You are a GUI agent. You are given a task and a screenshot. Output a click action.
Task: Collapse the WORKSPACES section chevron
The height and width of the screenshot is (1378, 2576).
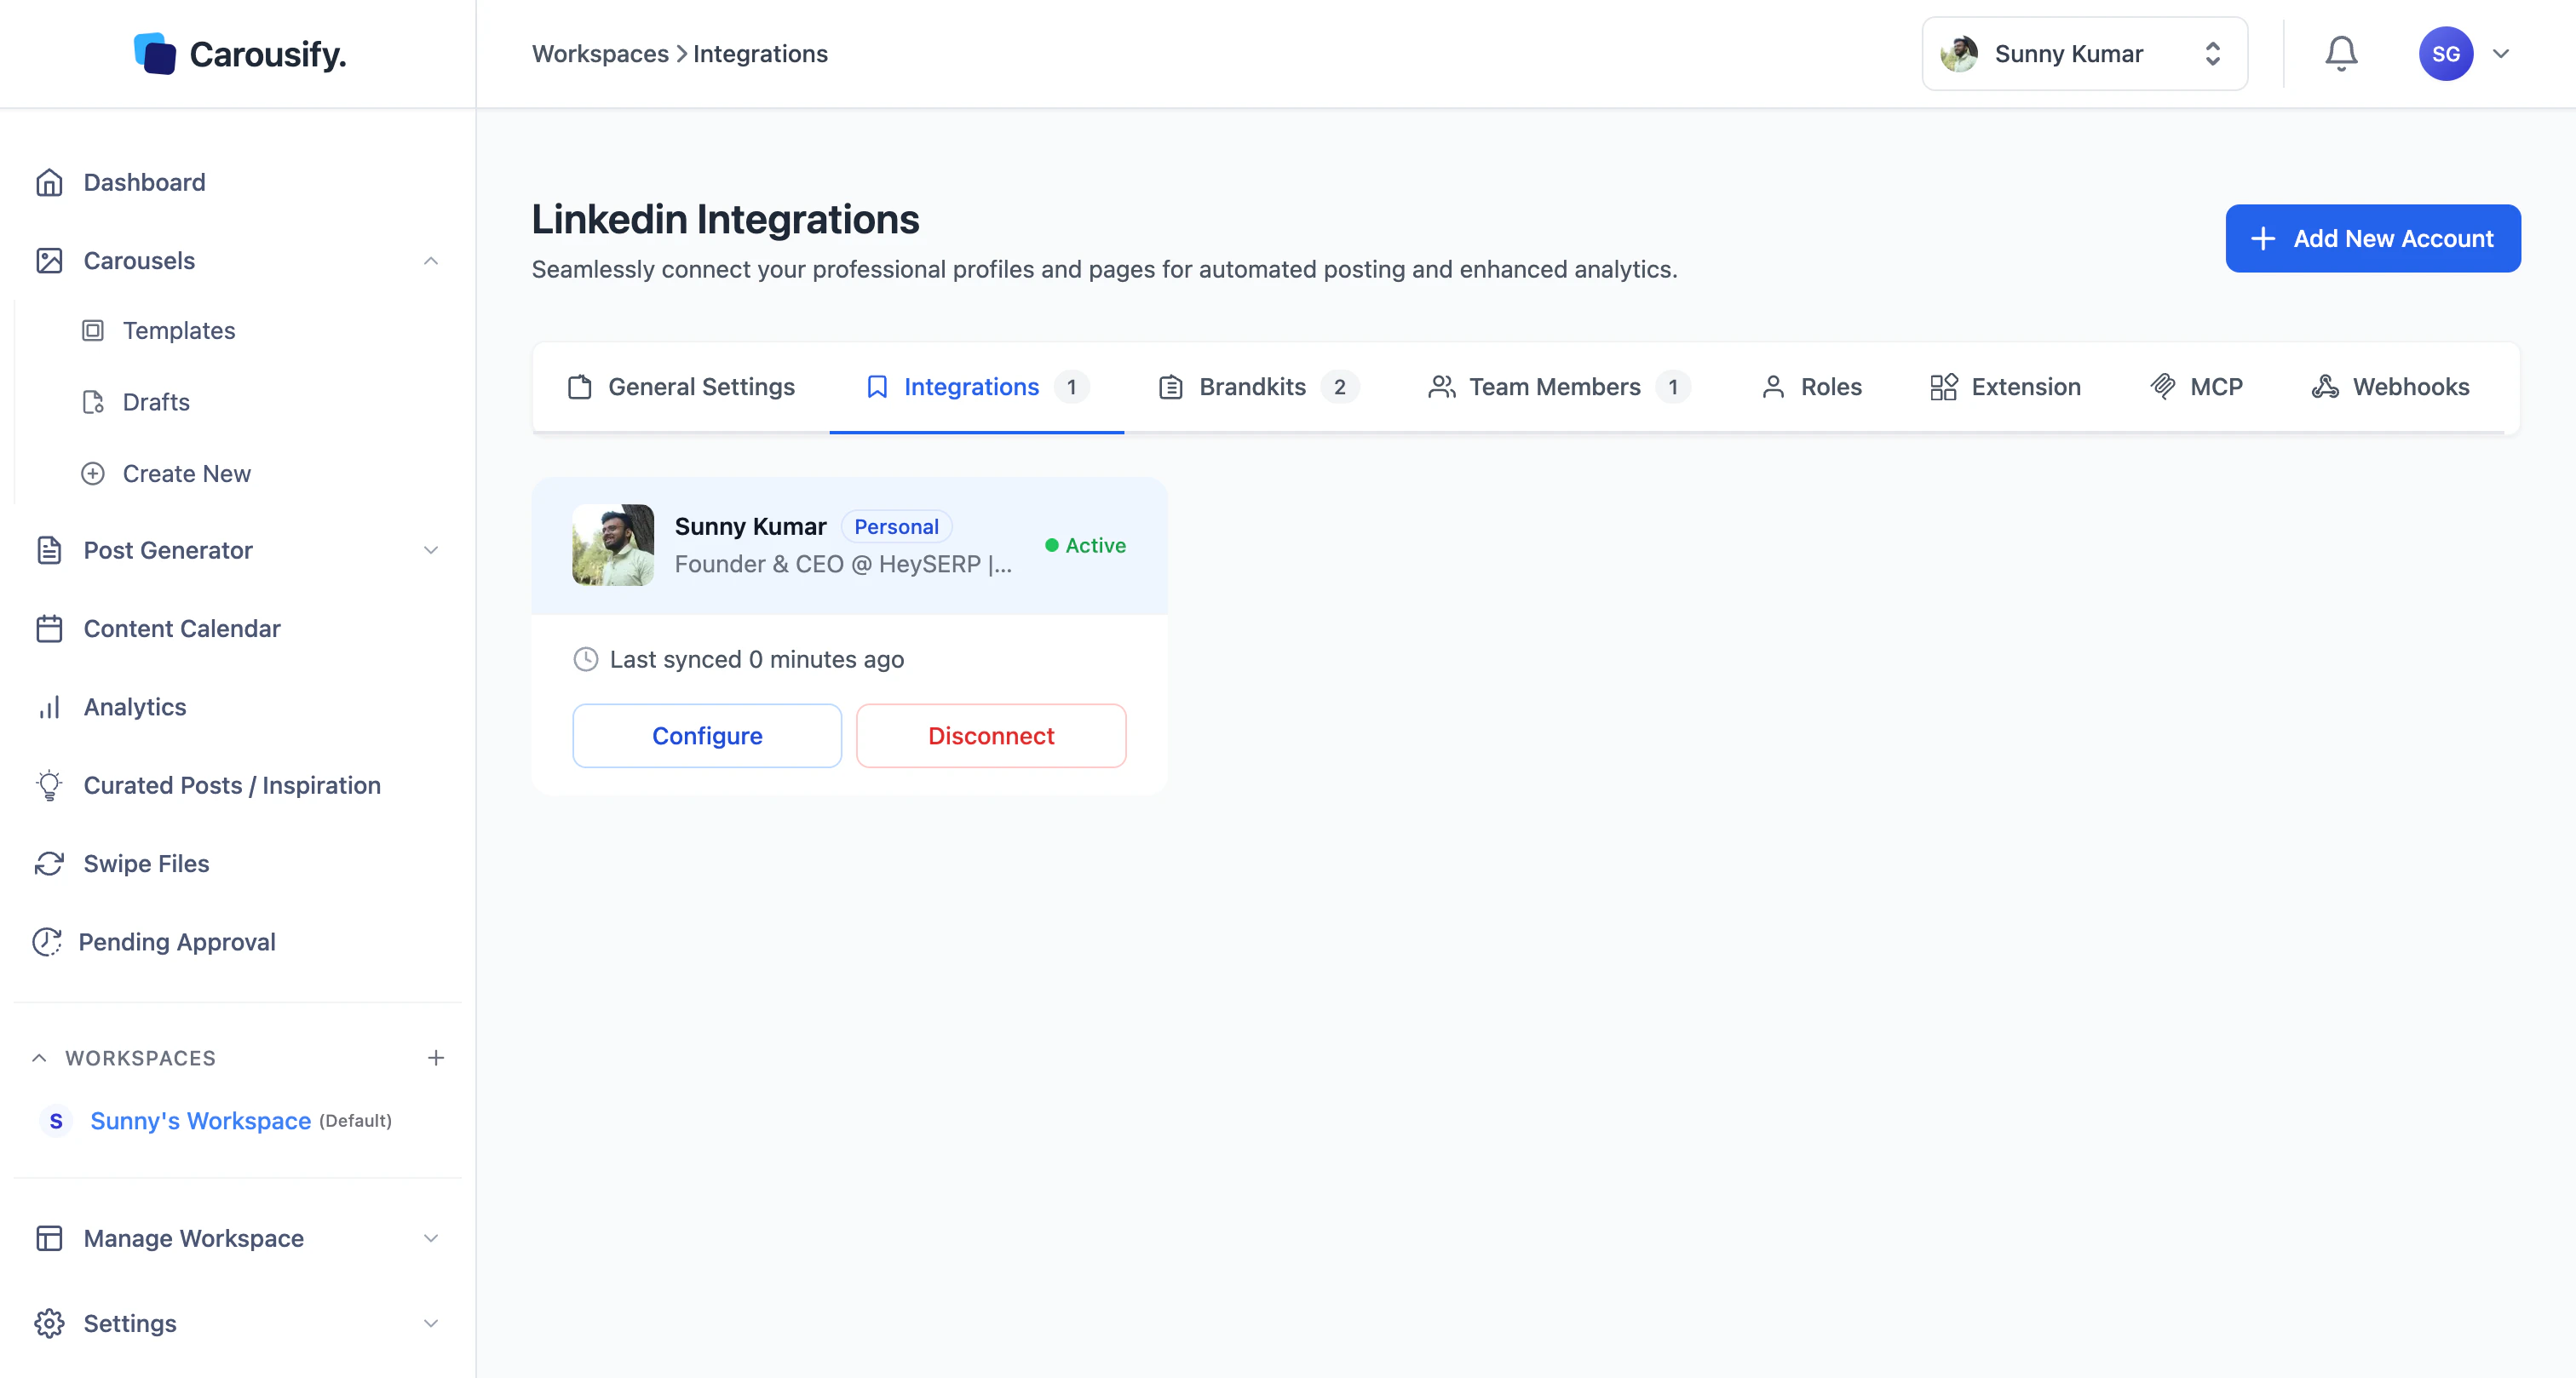[x=39, y=1057]
